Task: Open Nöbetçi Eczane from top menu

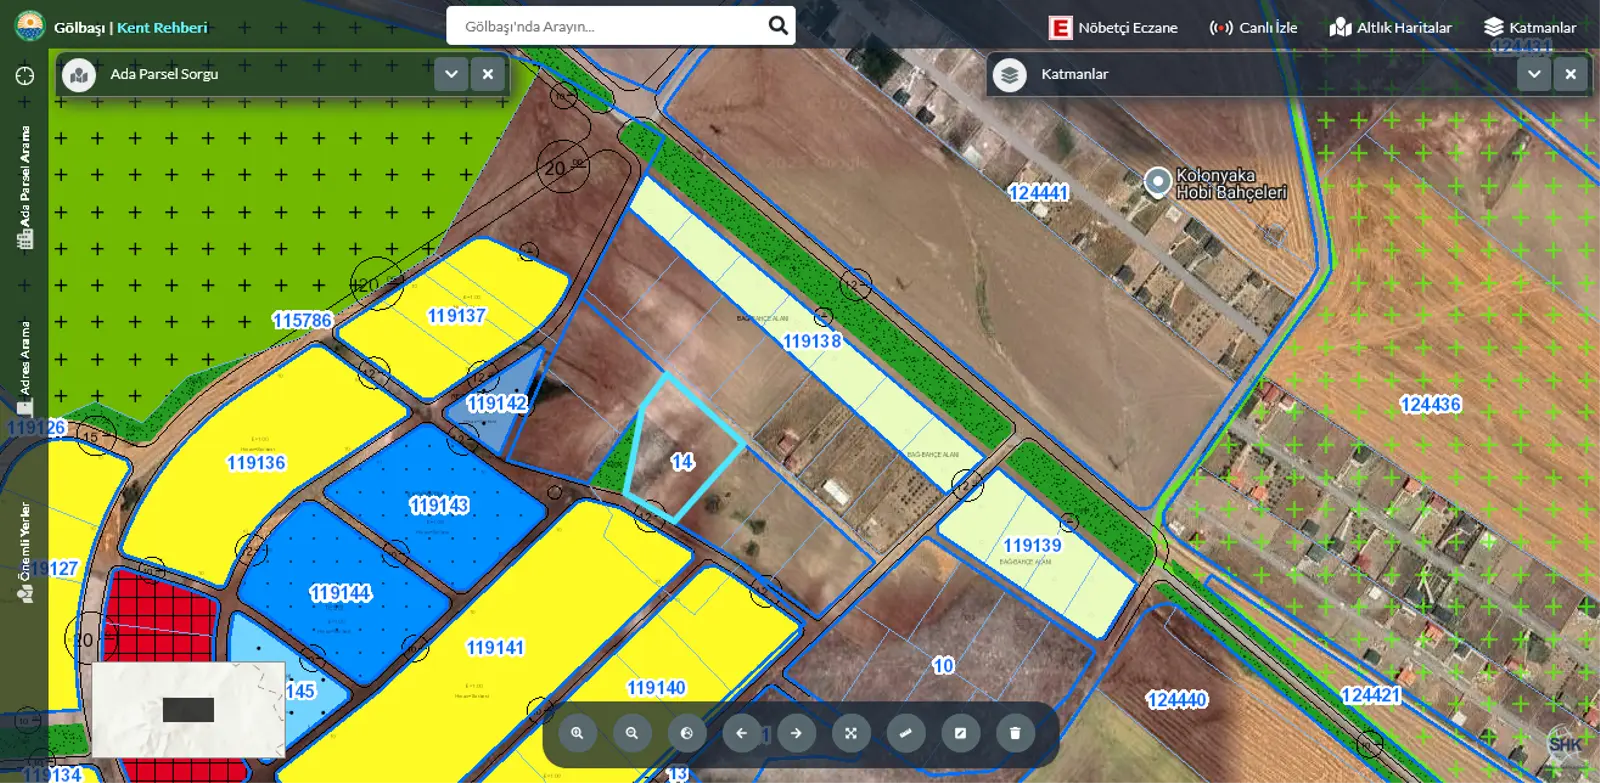Action: (1113, 28)
